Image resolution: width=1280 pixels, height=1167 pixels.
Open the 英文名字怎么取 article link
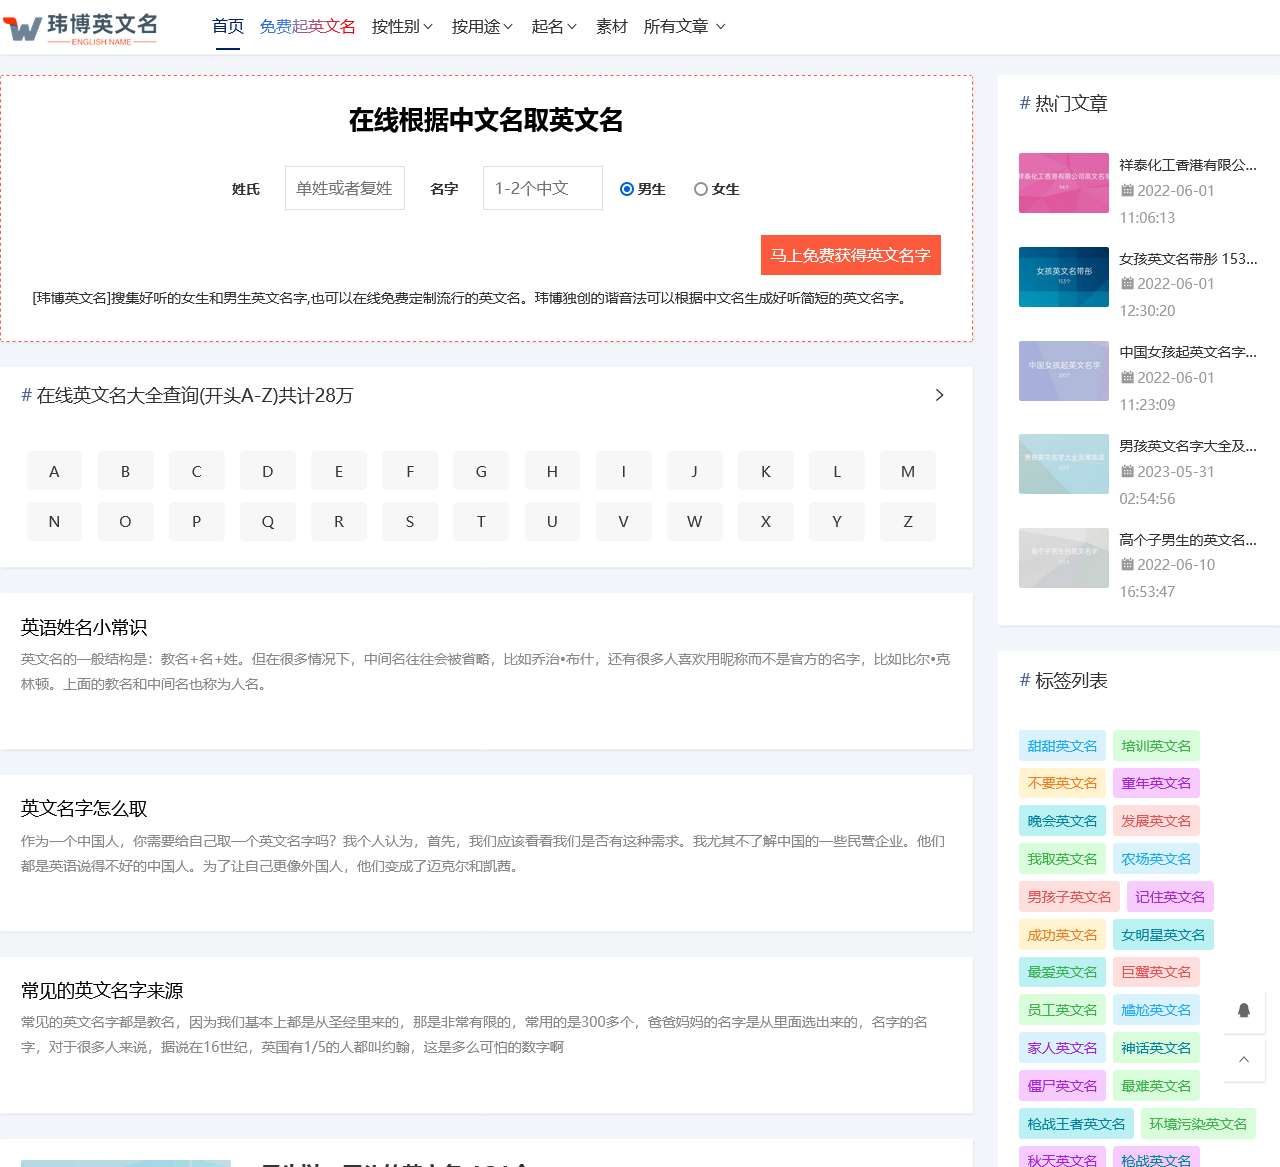click(x=84, y=808)
